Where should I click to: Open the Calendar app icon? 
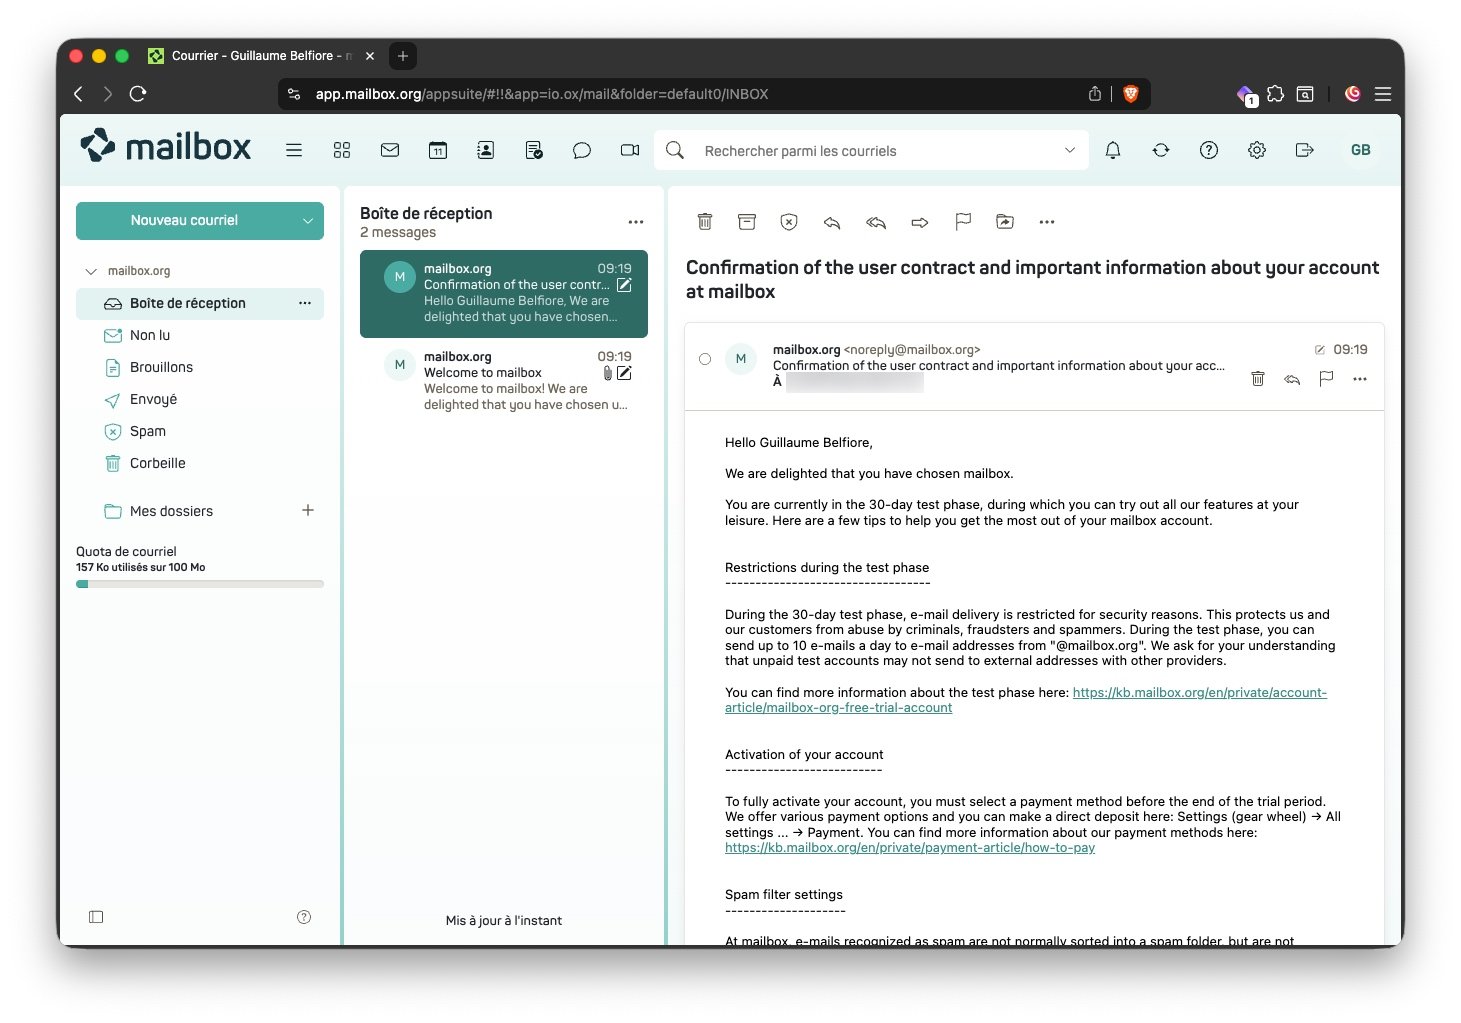click(437, 150)
